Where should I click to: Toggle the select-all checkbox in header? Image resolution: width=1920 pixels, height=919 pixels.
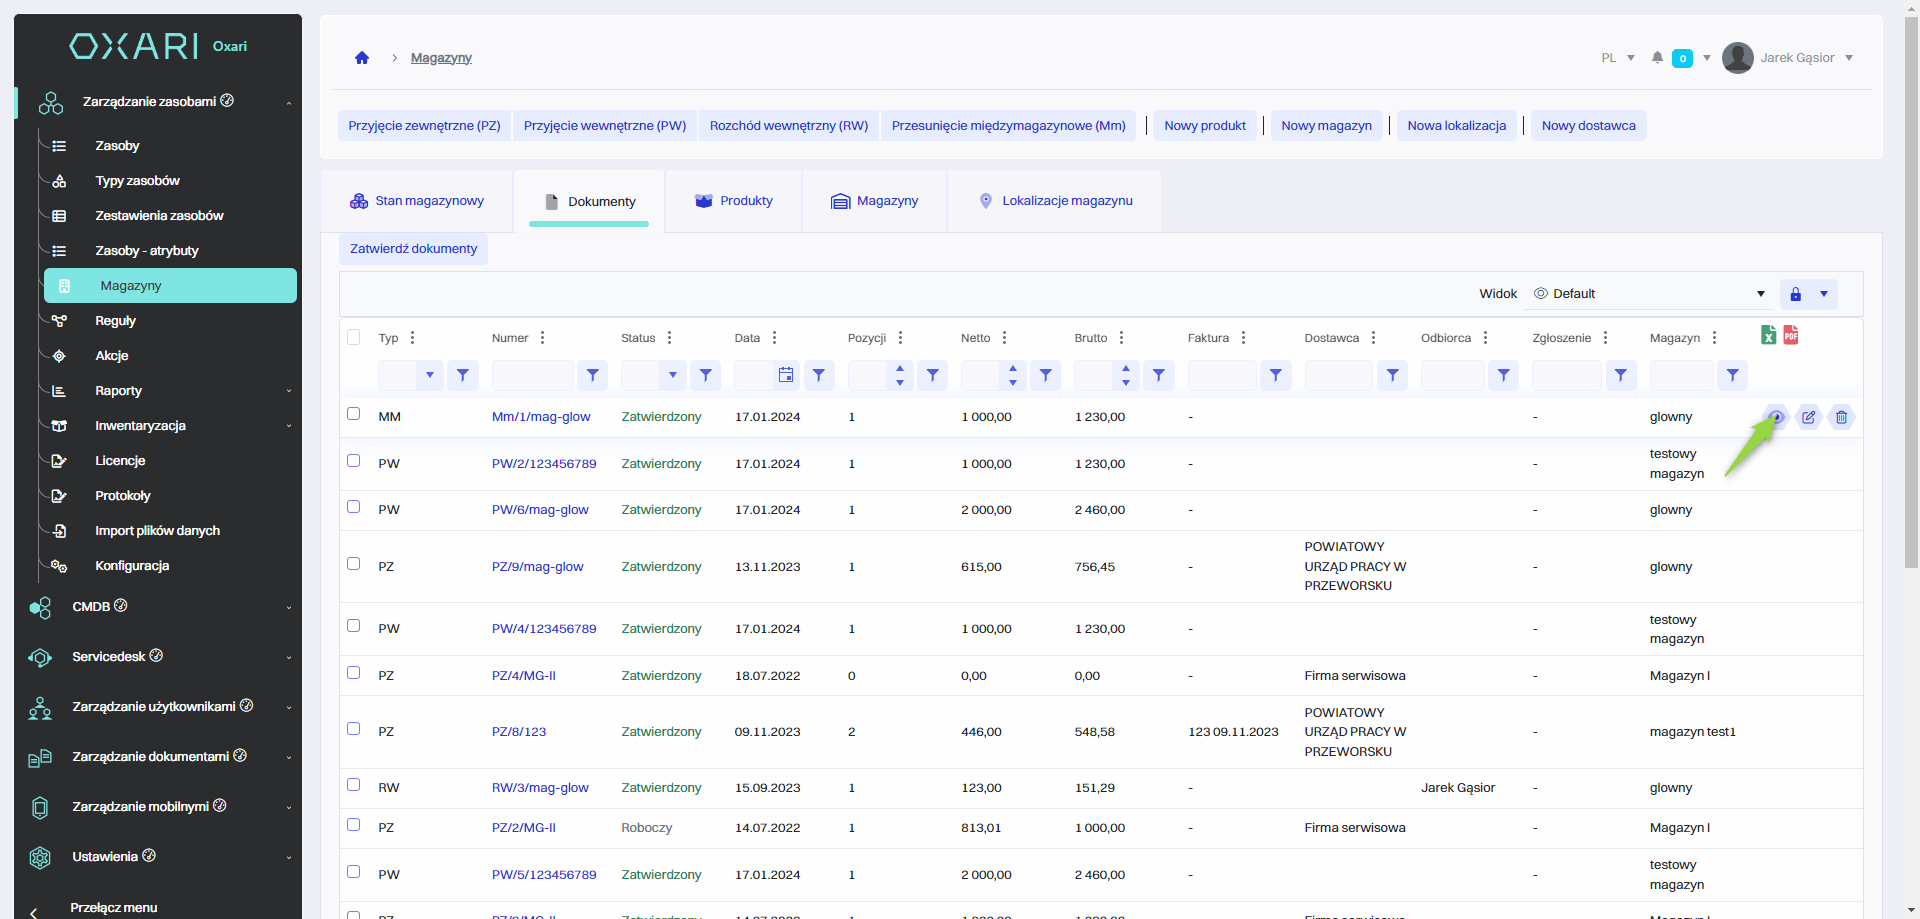coord(353,337)
